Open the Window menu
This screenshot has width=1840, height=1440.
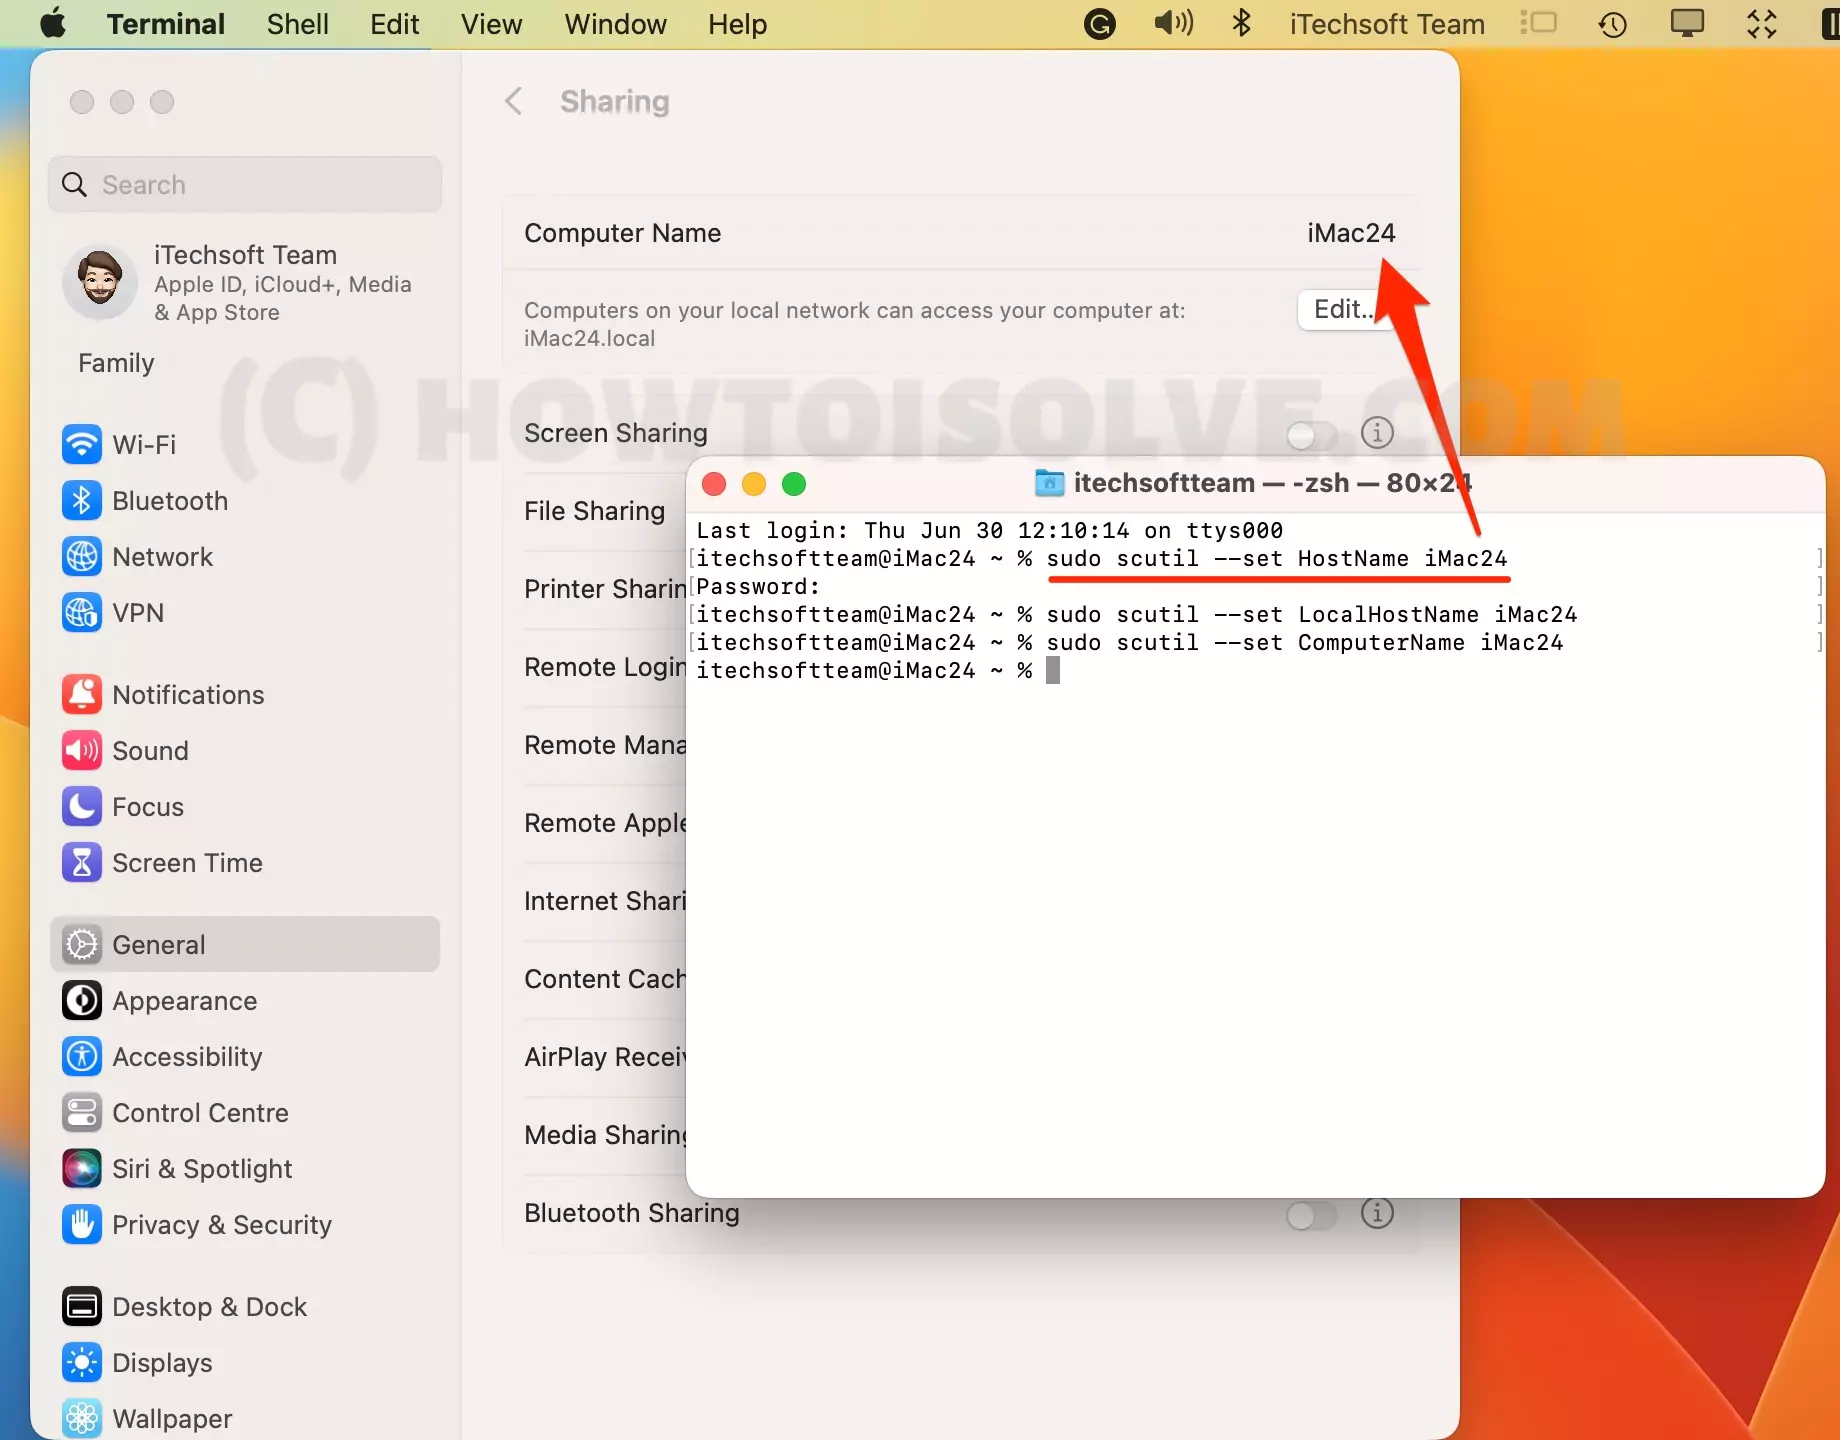615,24
